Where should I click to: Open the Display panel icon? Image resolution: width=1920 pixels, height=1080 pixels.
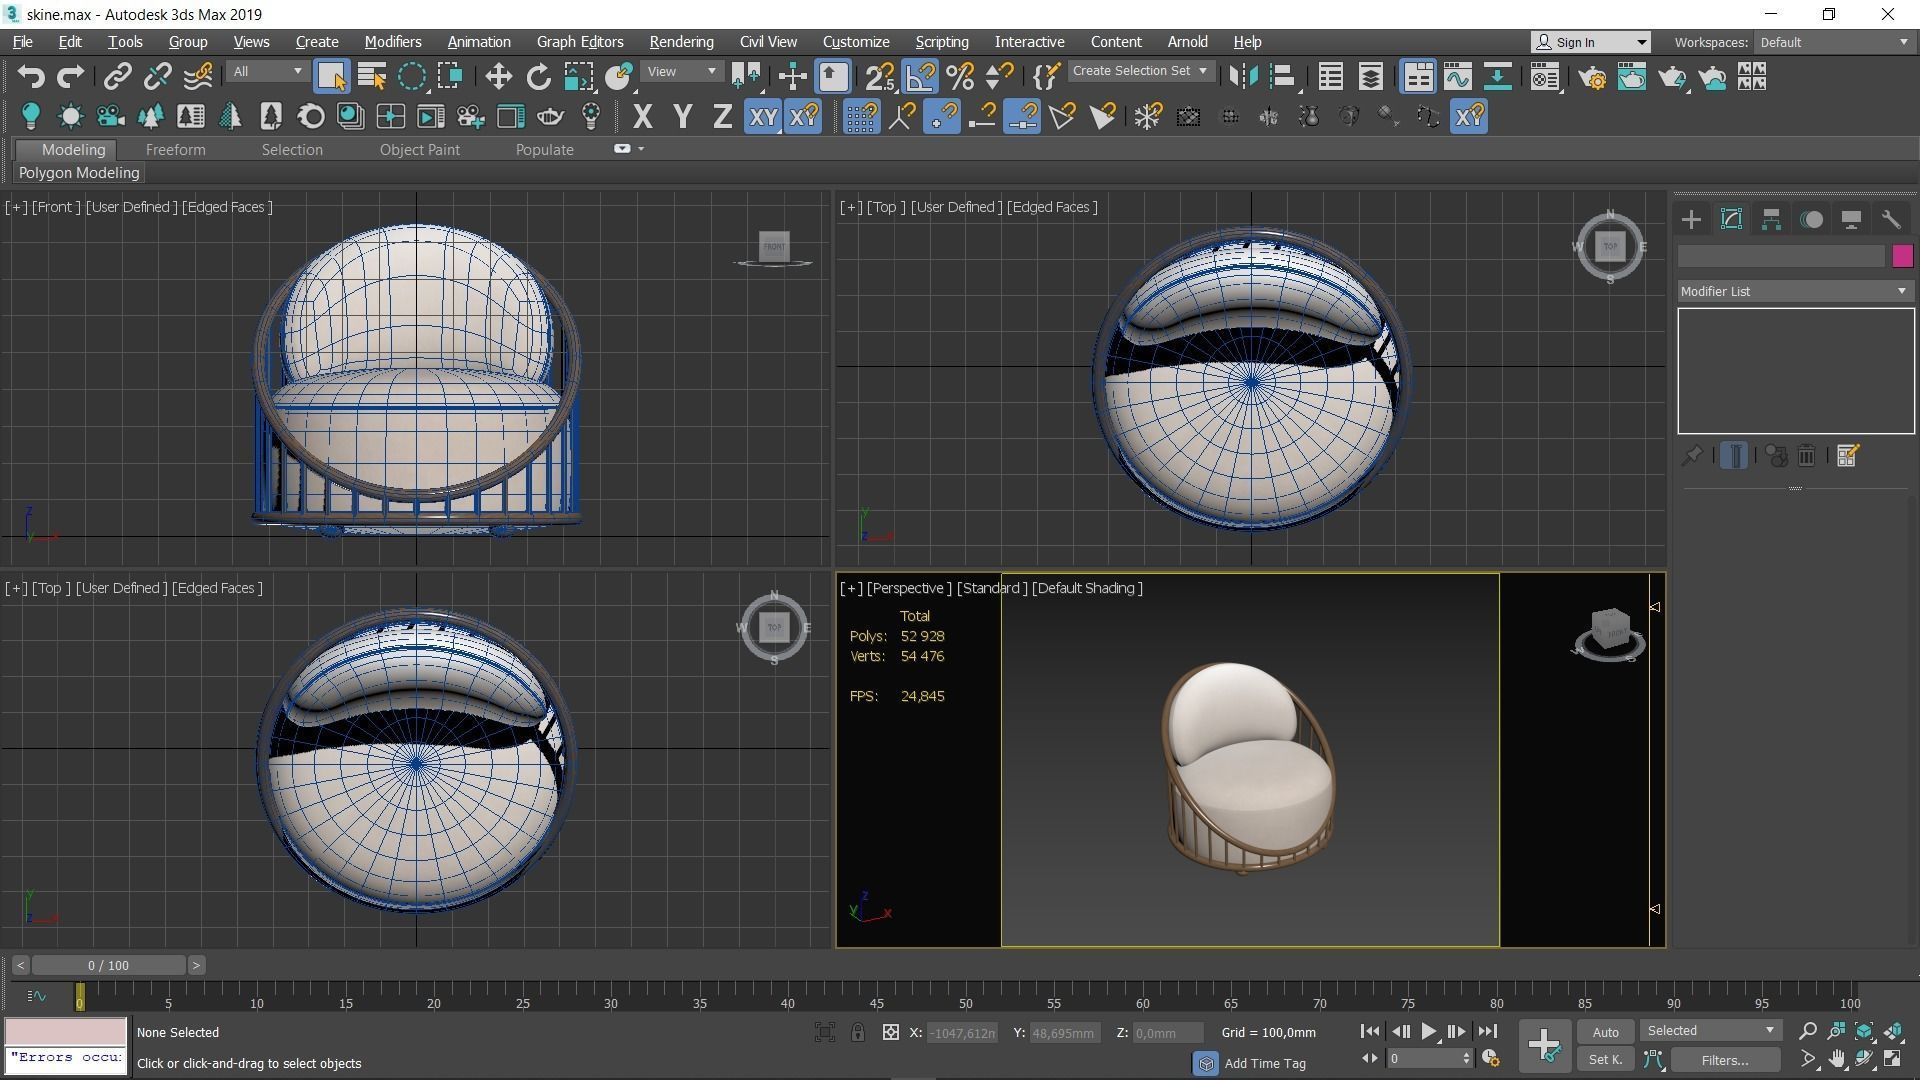1851,220
